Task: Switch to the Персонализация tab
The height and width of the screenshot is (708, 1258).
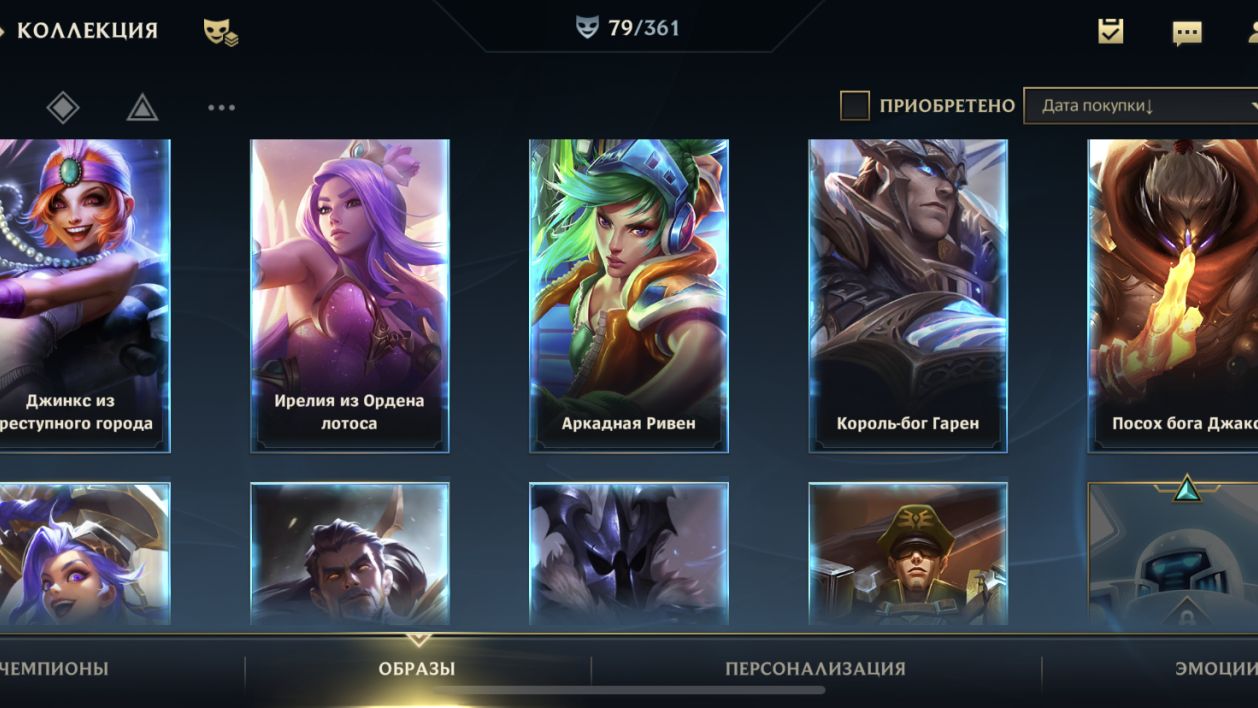Action: coord(815,669)
